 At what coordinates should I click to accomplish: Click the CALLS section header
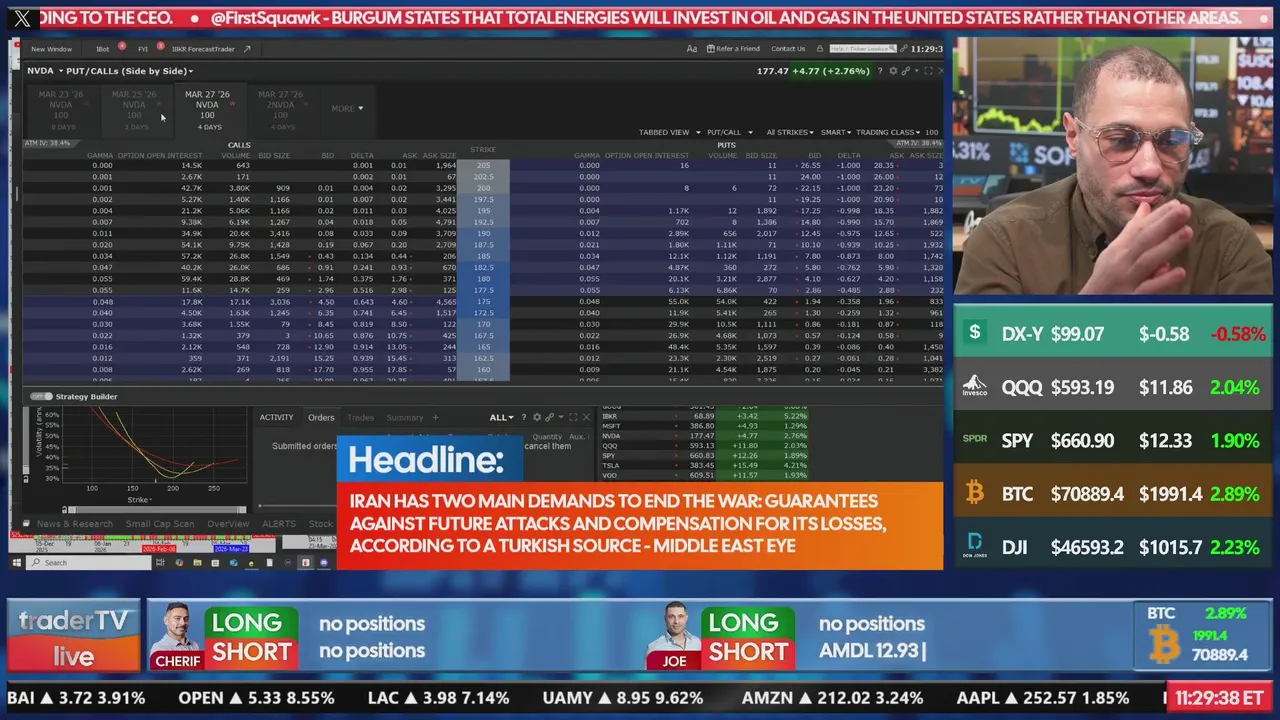point(239,145)
